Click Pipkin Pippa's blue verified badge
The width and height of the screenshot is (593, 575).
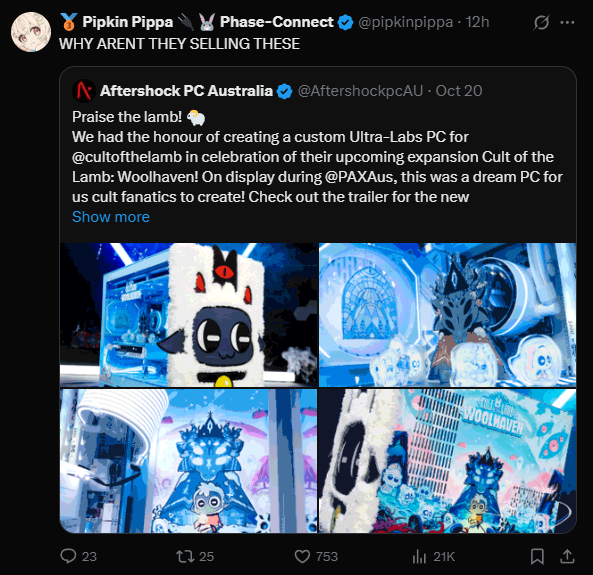coord(345,22)
